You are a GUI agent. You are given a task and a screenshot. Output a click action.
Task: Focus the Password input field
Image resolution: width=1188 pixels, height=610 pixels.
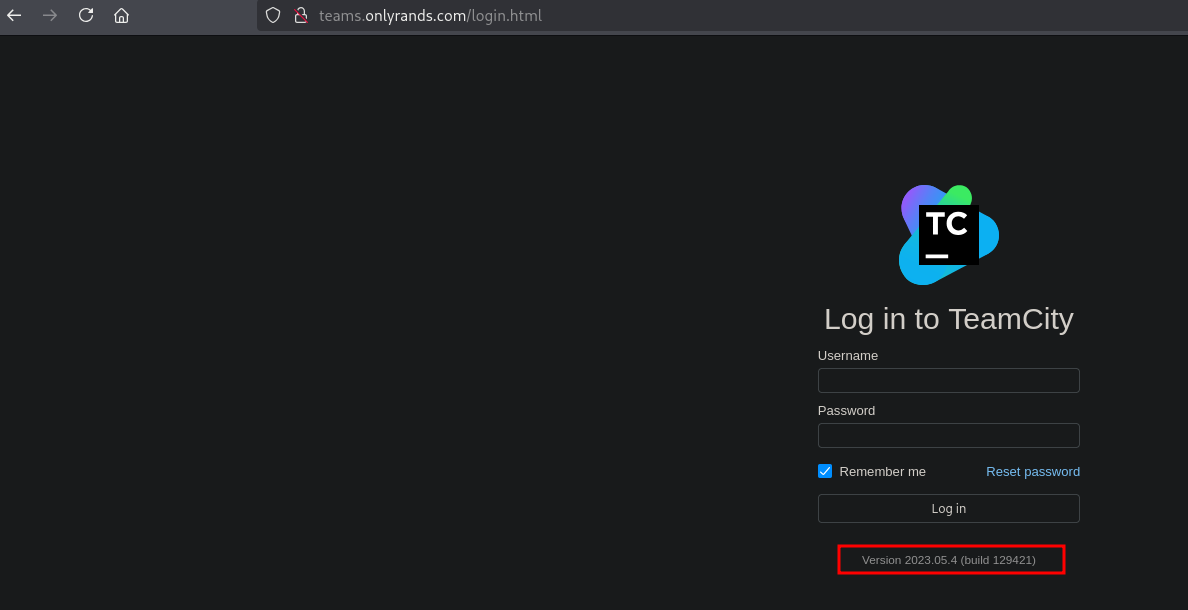coord(948,435)
